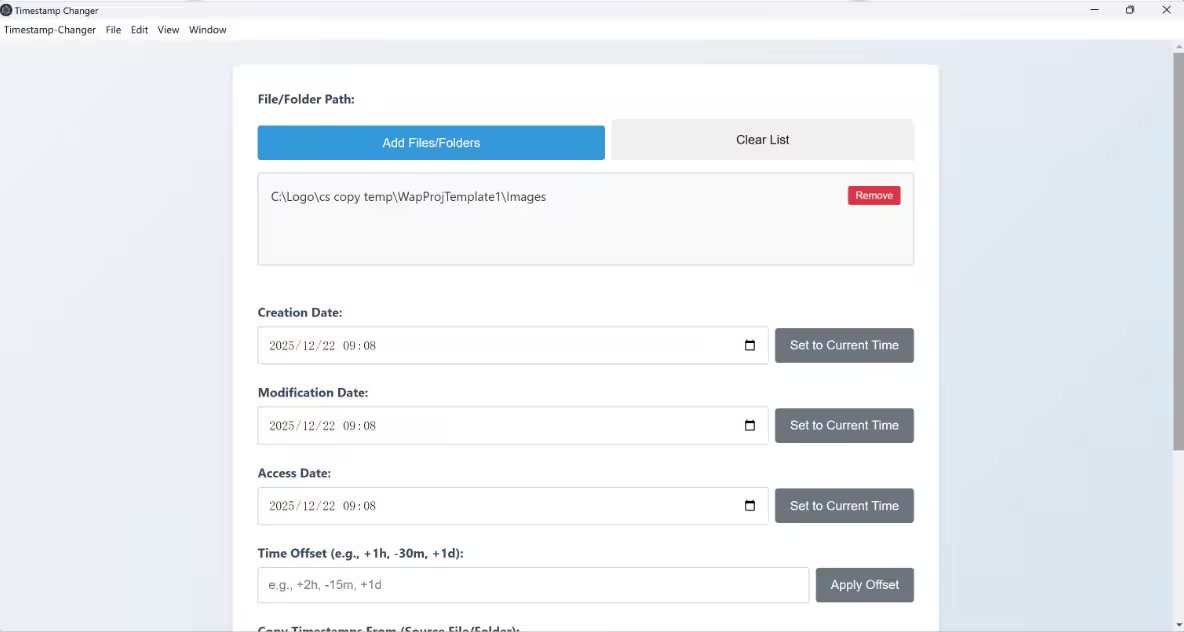Click the Time Offset input field

tap(532, 585)
